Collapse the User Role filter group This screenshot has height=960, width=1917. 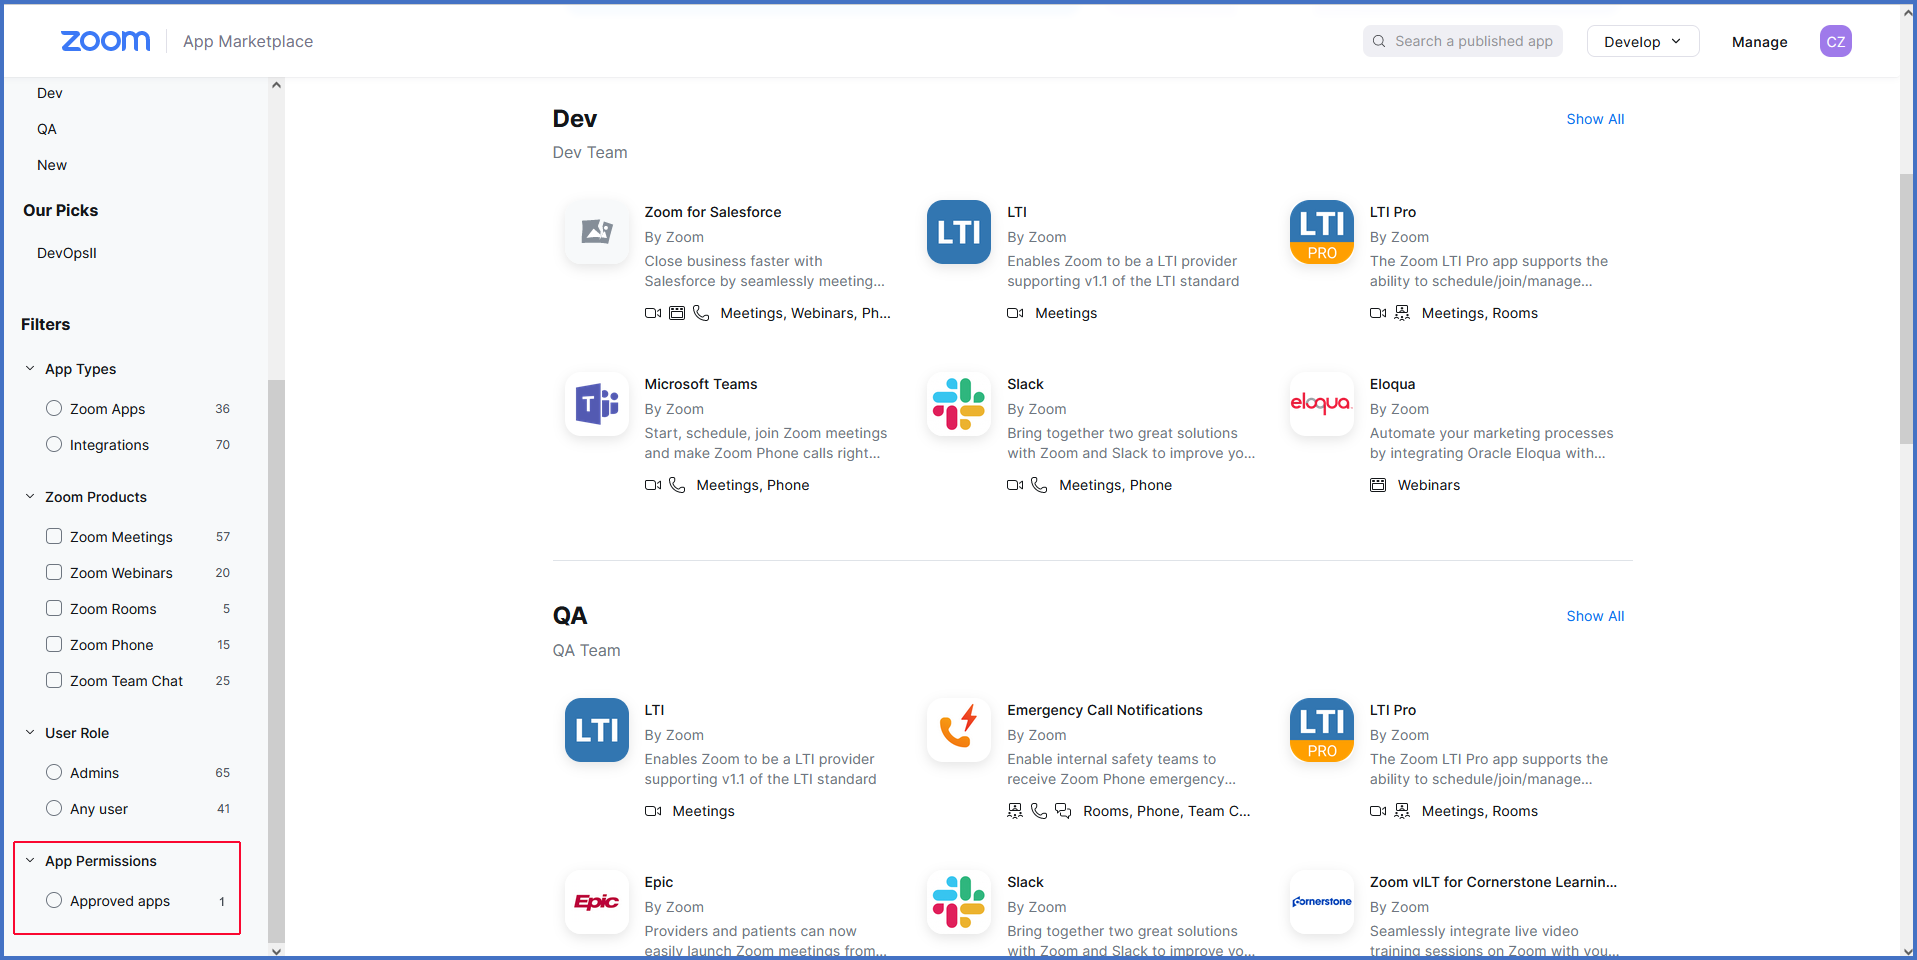coord(30,733)
